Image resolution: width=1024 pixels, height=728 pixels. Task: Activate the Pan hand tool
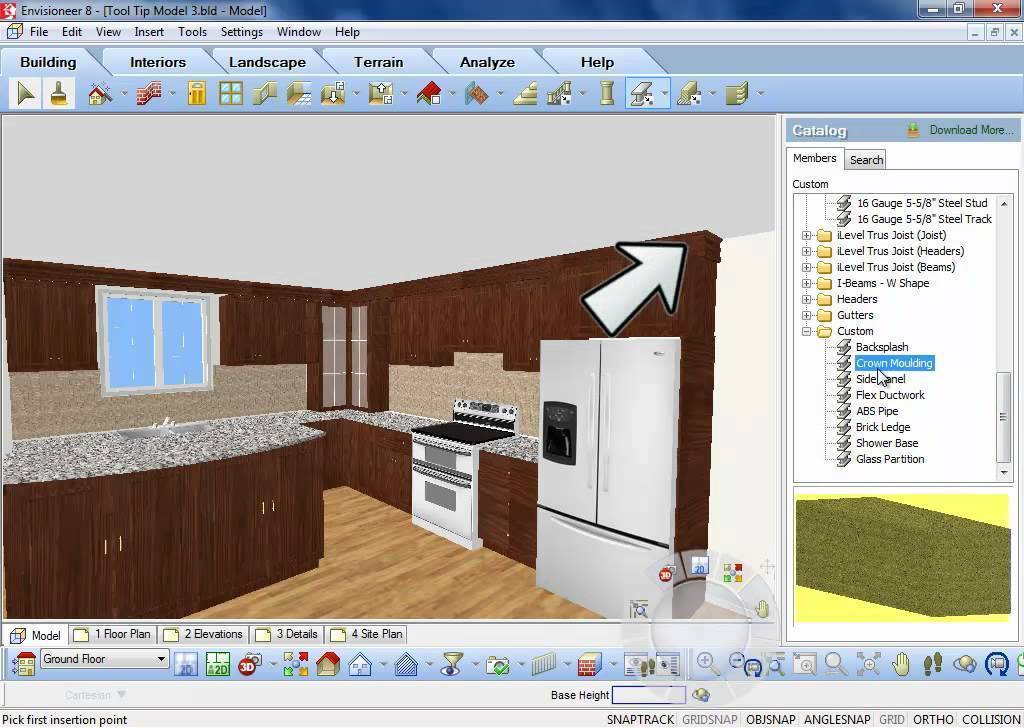click(901, 664)
